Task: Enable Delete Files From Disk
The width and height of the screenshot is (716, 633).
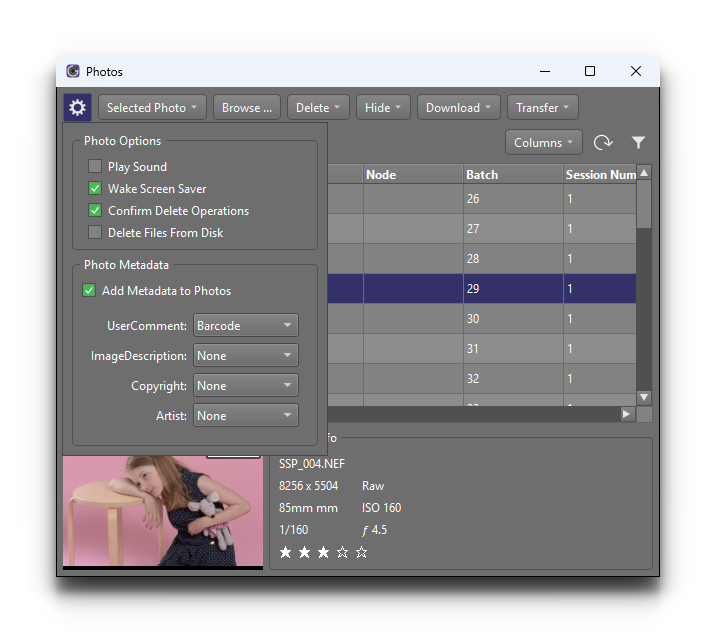Action: tap(95, 232)
